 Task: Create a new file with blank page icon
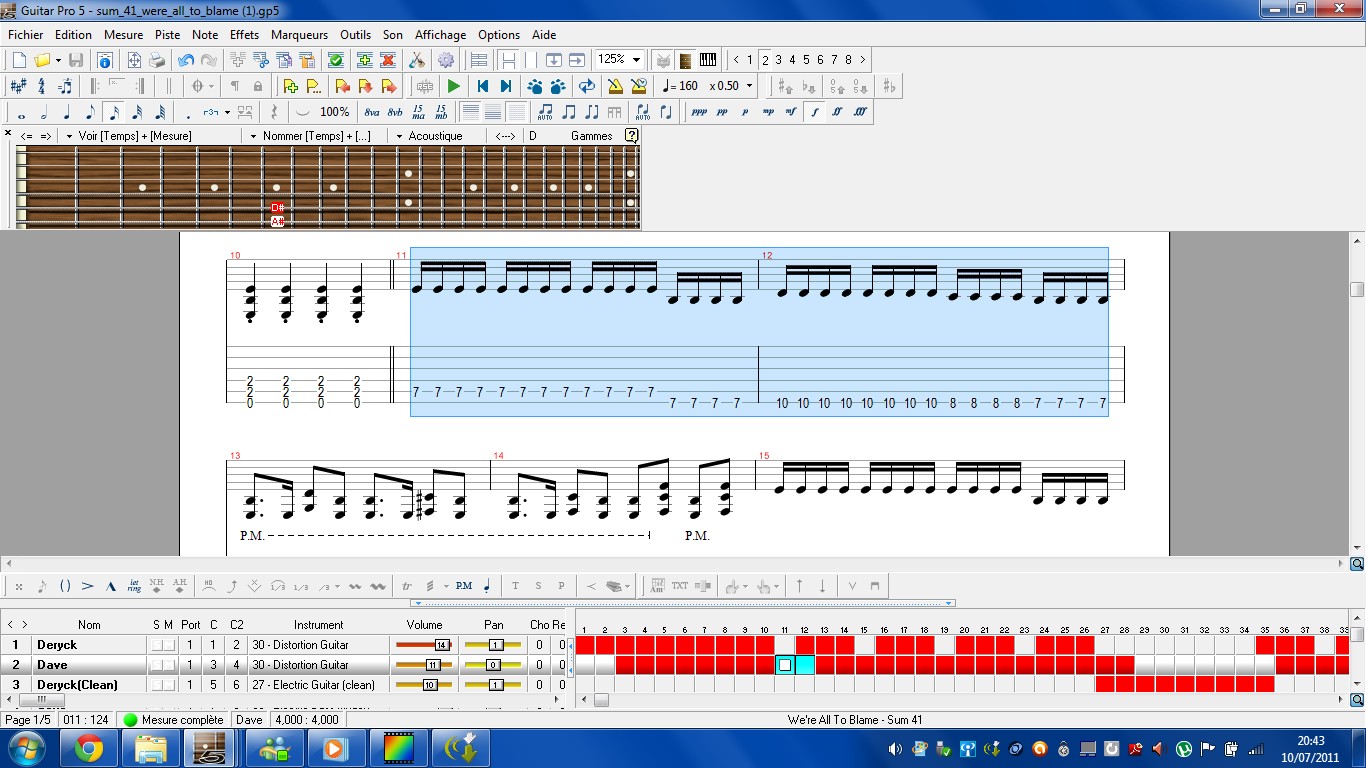pos(19,60)
